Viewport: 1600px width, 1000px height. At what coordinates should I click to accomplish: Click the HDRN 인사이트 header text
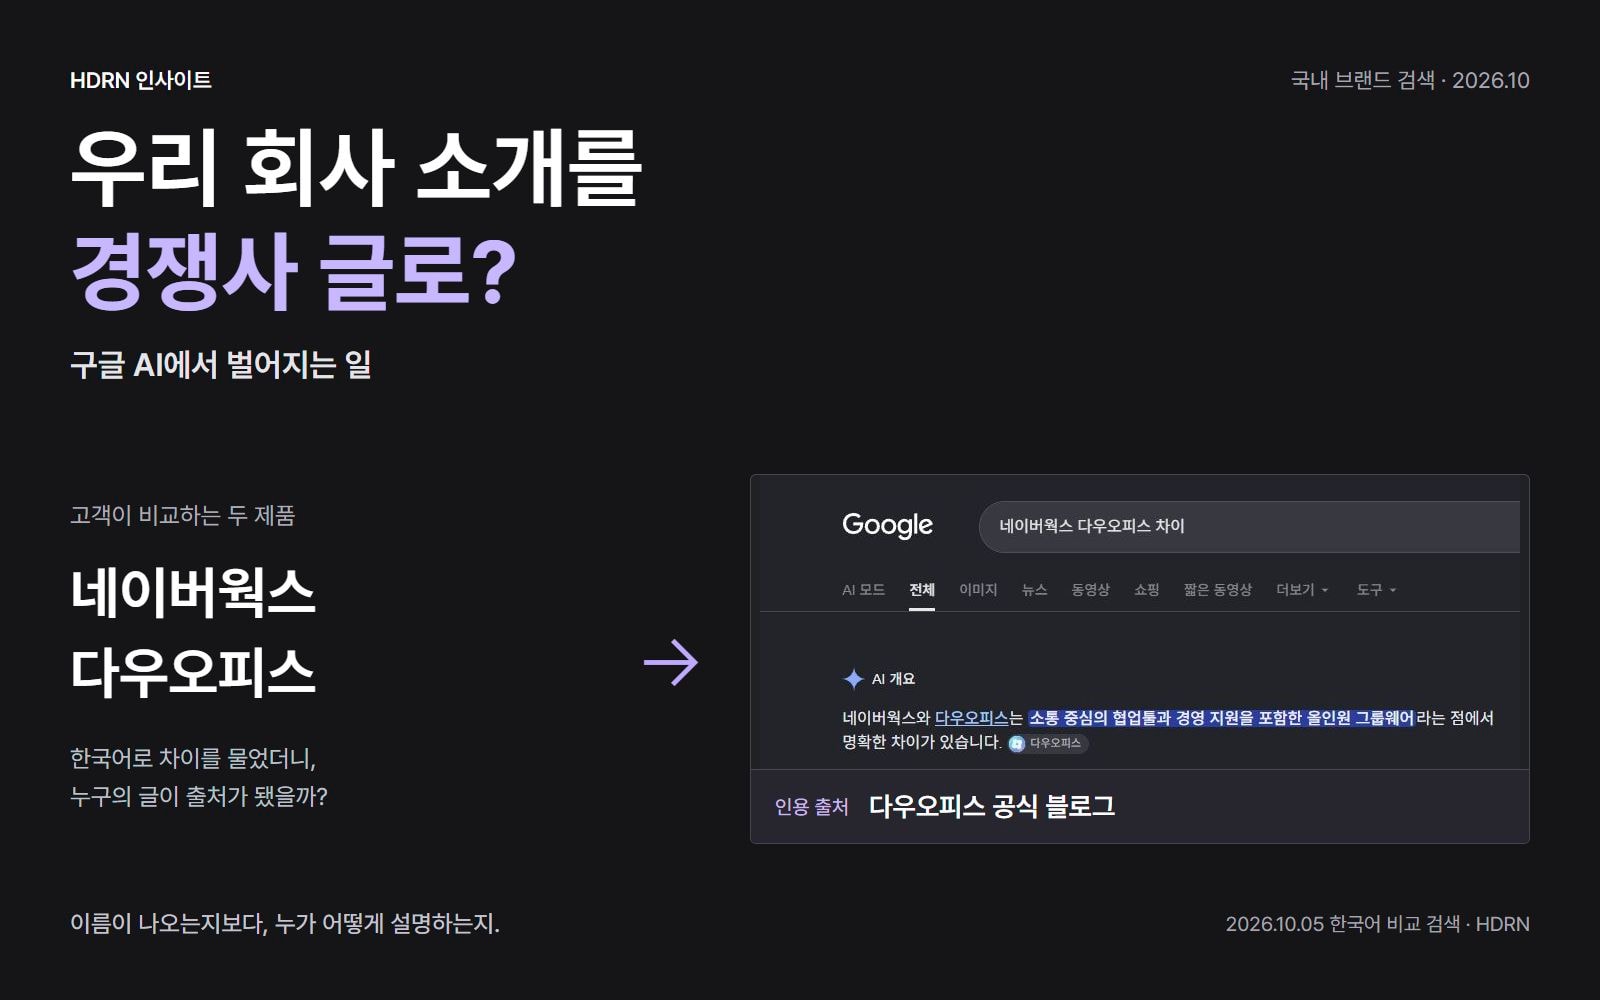141,81
